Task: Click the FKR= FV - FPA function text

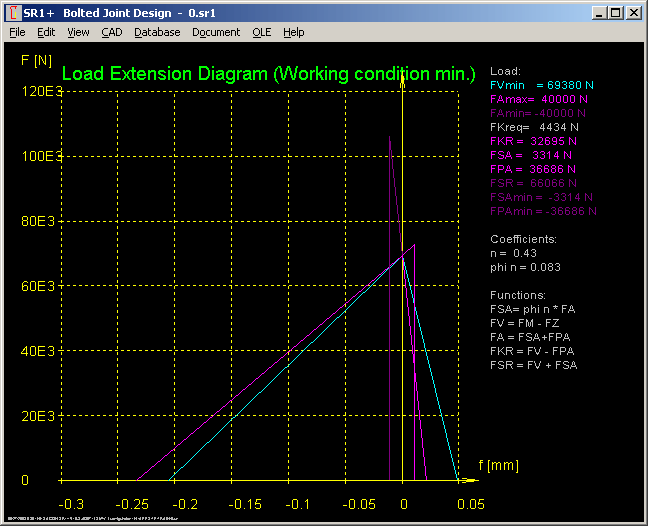Action: point(534,351)
